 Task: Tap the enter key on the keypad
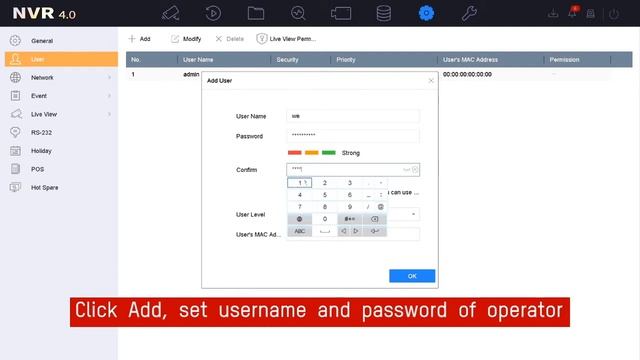point(374,231)
